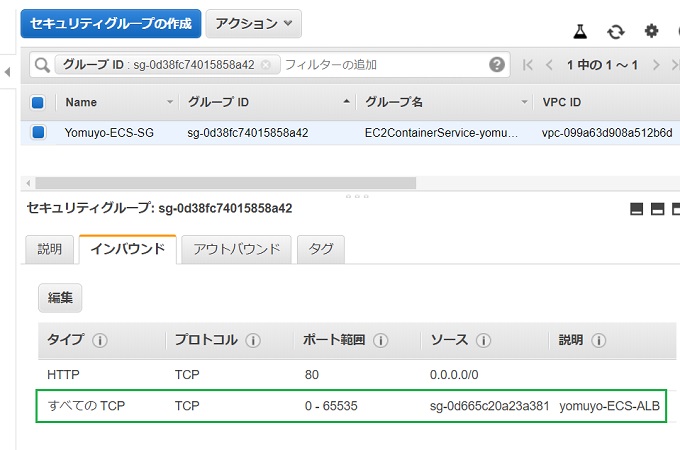Toggle the select-all checkbox in table header
Viewport: 680px width, 450px height.
(x=38, y=102)
